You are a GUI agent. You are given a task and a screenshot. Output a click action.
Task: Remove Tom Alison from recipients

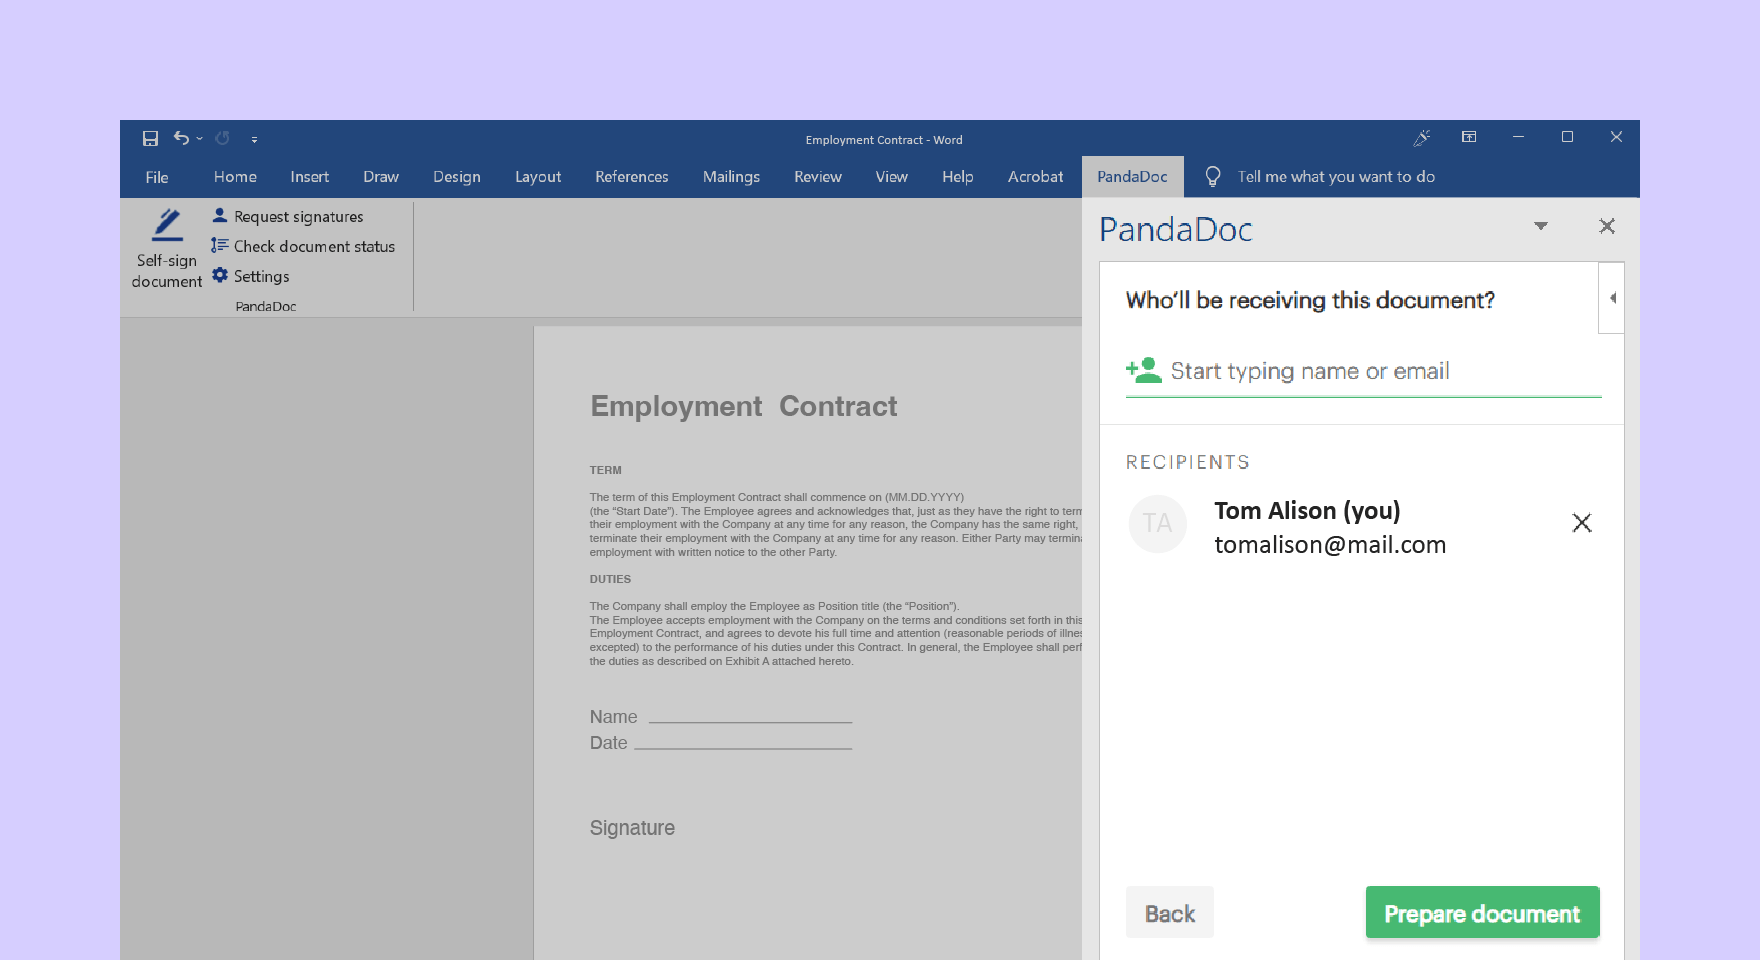click(1581, 523)
